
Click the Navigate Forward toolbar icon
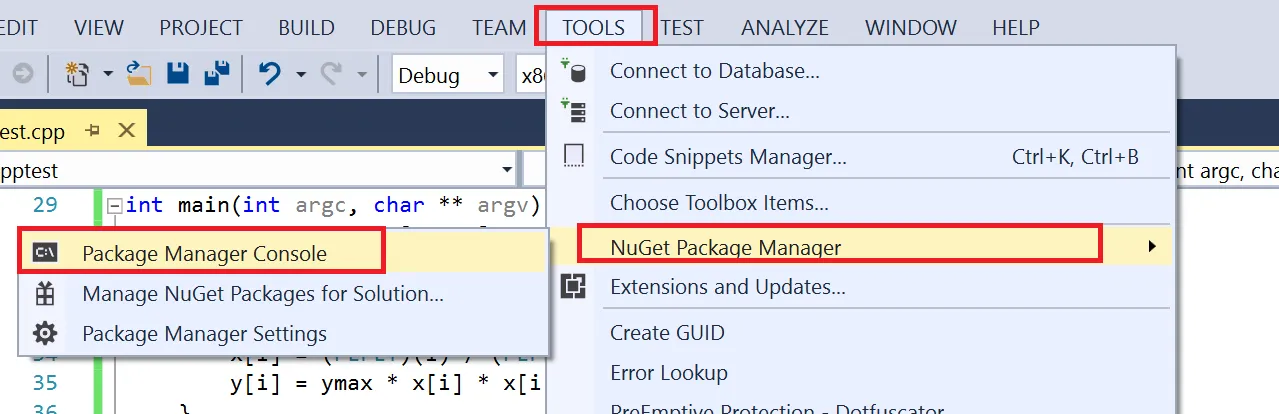(x=23, y=74)
